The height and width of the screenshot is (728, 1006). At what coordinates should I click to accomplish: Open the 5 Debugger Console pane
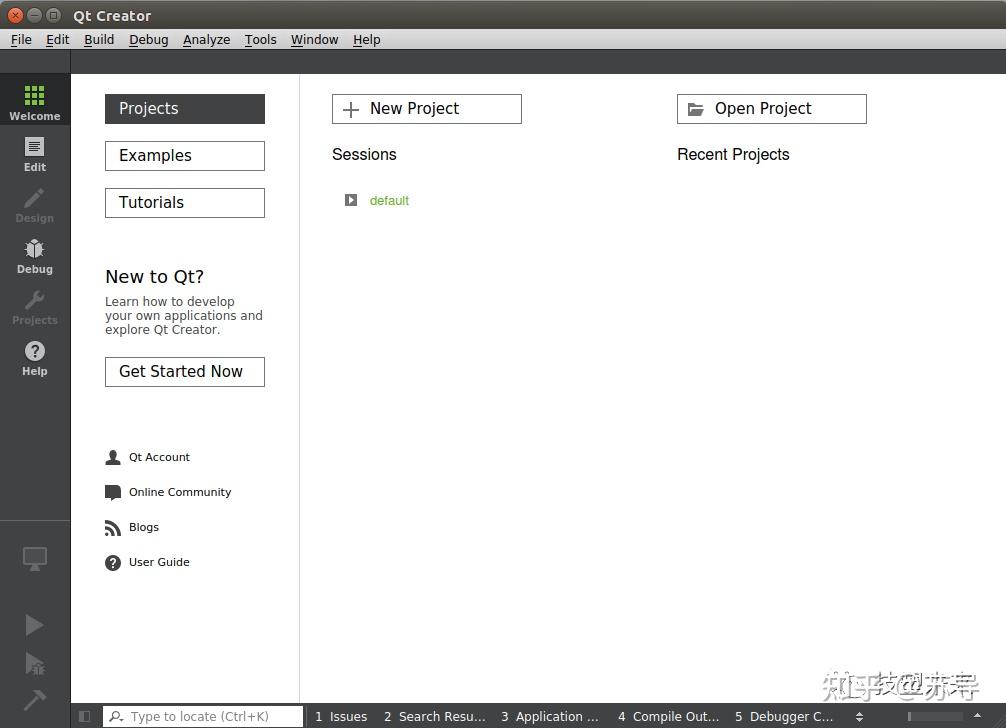tap(784, 716)
